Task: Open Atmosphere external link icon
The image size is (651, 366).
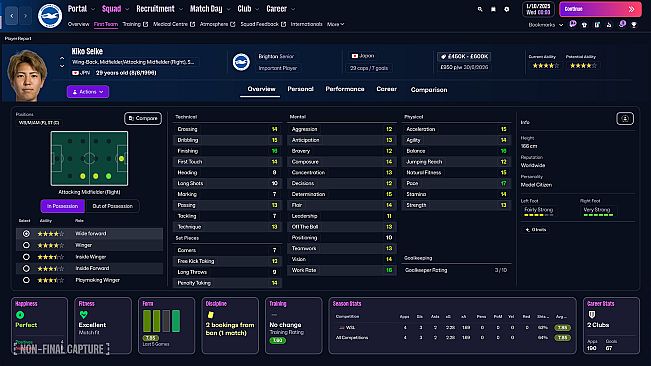Action: pyautogui.click(x=232, y=24)
